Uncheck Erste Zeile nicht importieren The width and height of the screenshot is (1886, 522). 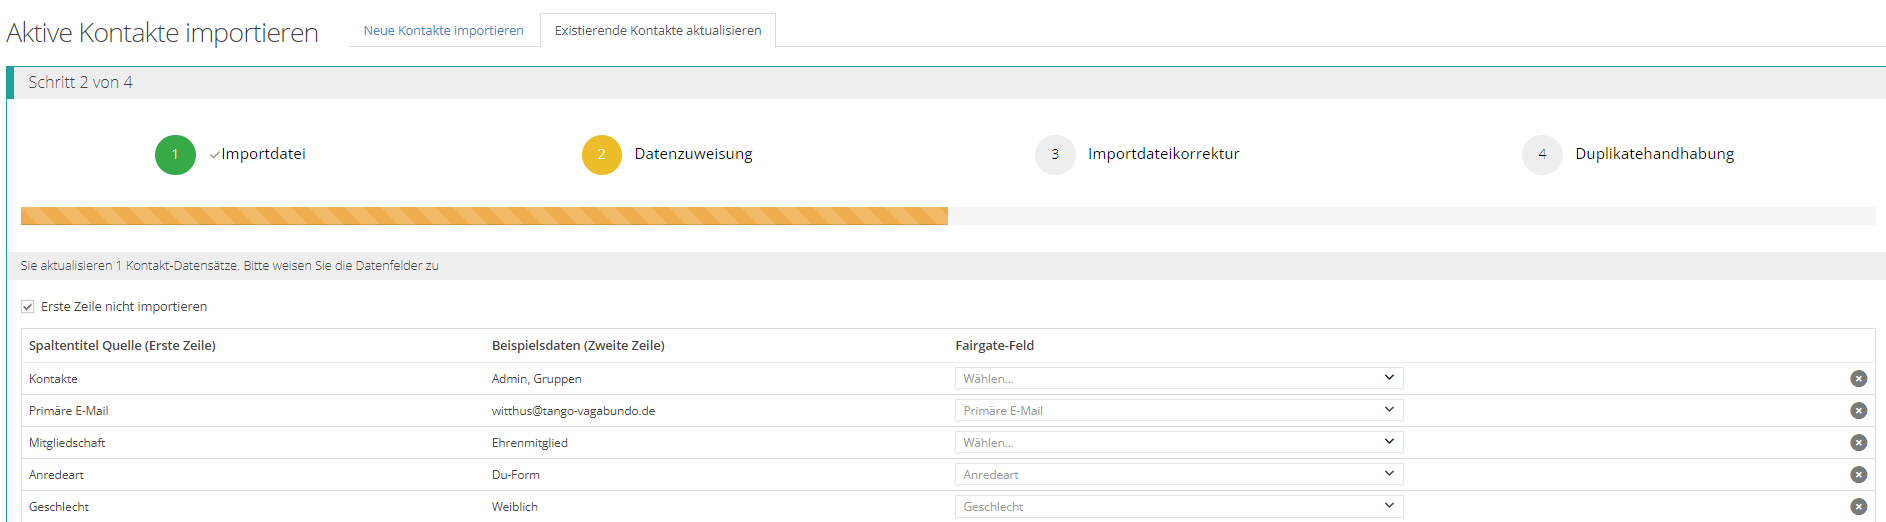click(x=28, y=307)
